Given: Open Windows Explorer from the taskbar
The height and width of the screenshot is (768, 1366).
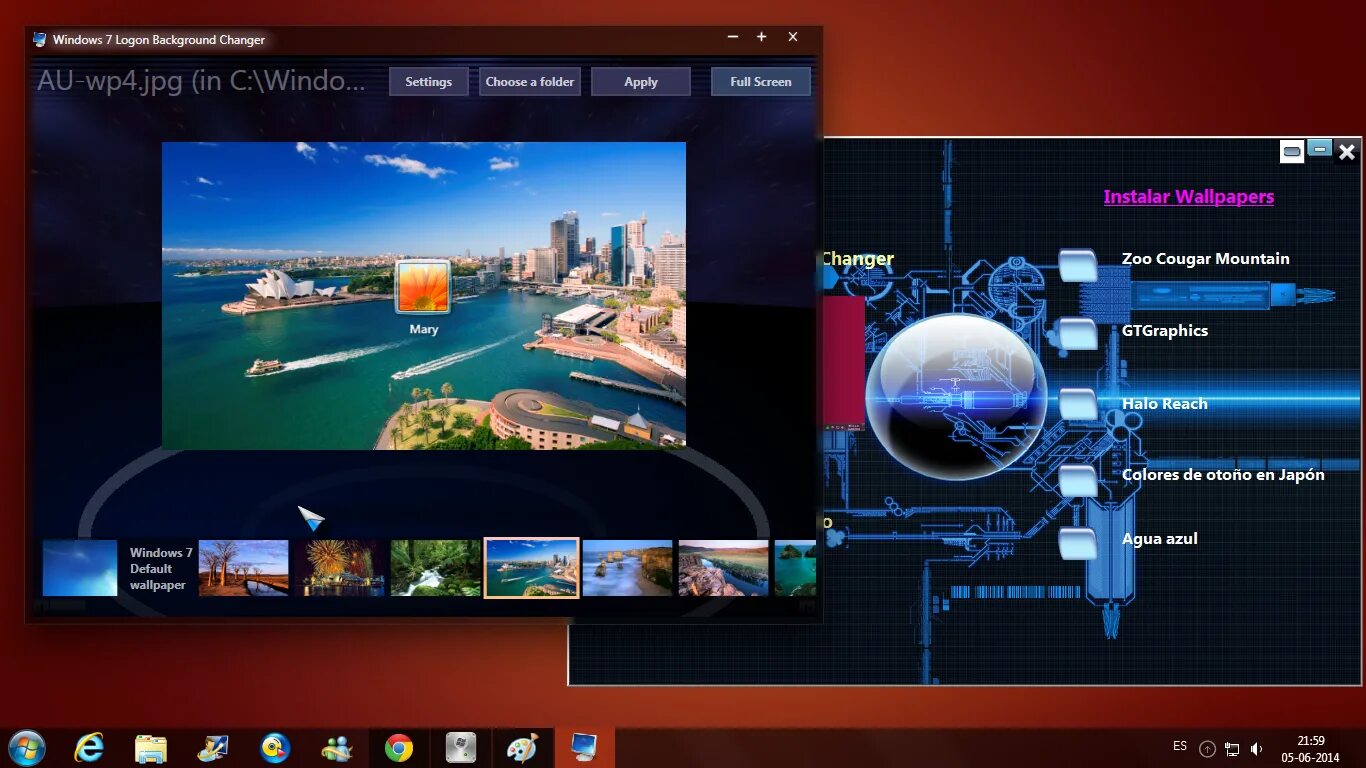Looking at the screenshot, I should 151,748.
